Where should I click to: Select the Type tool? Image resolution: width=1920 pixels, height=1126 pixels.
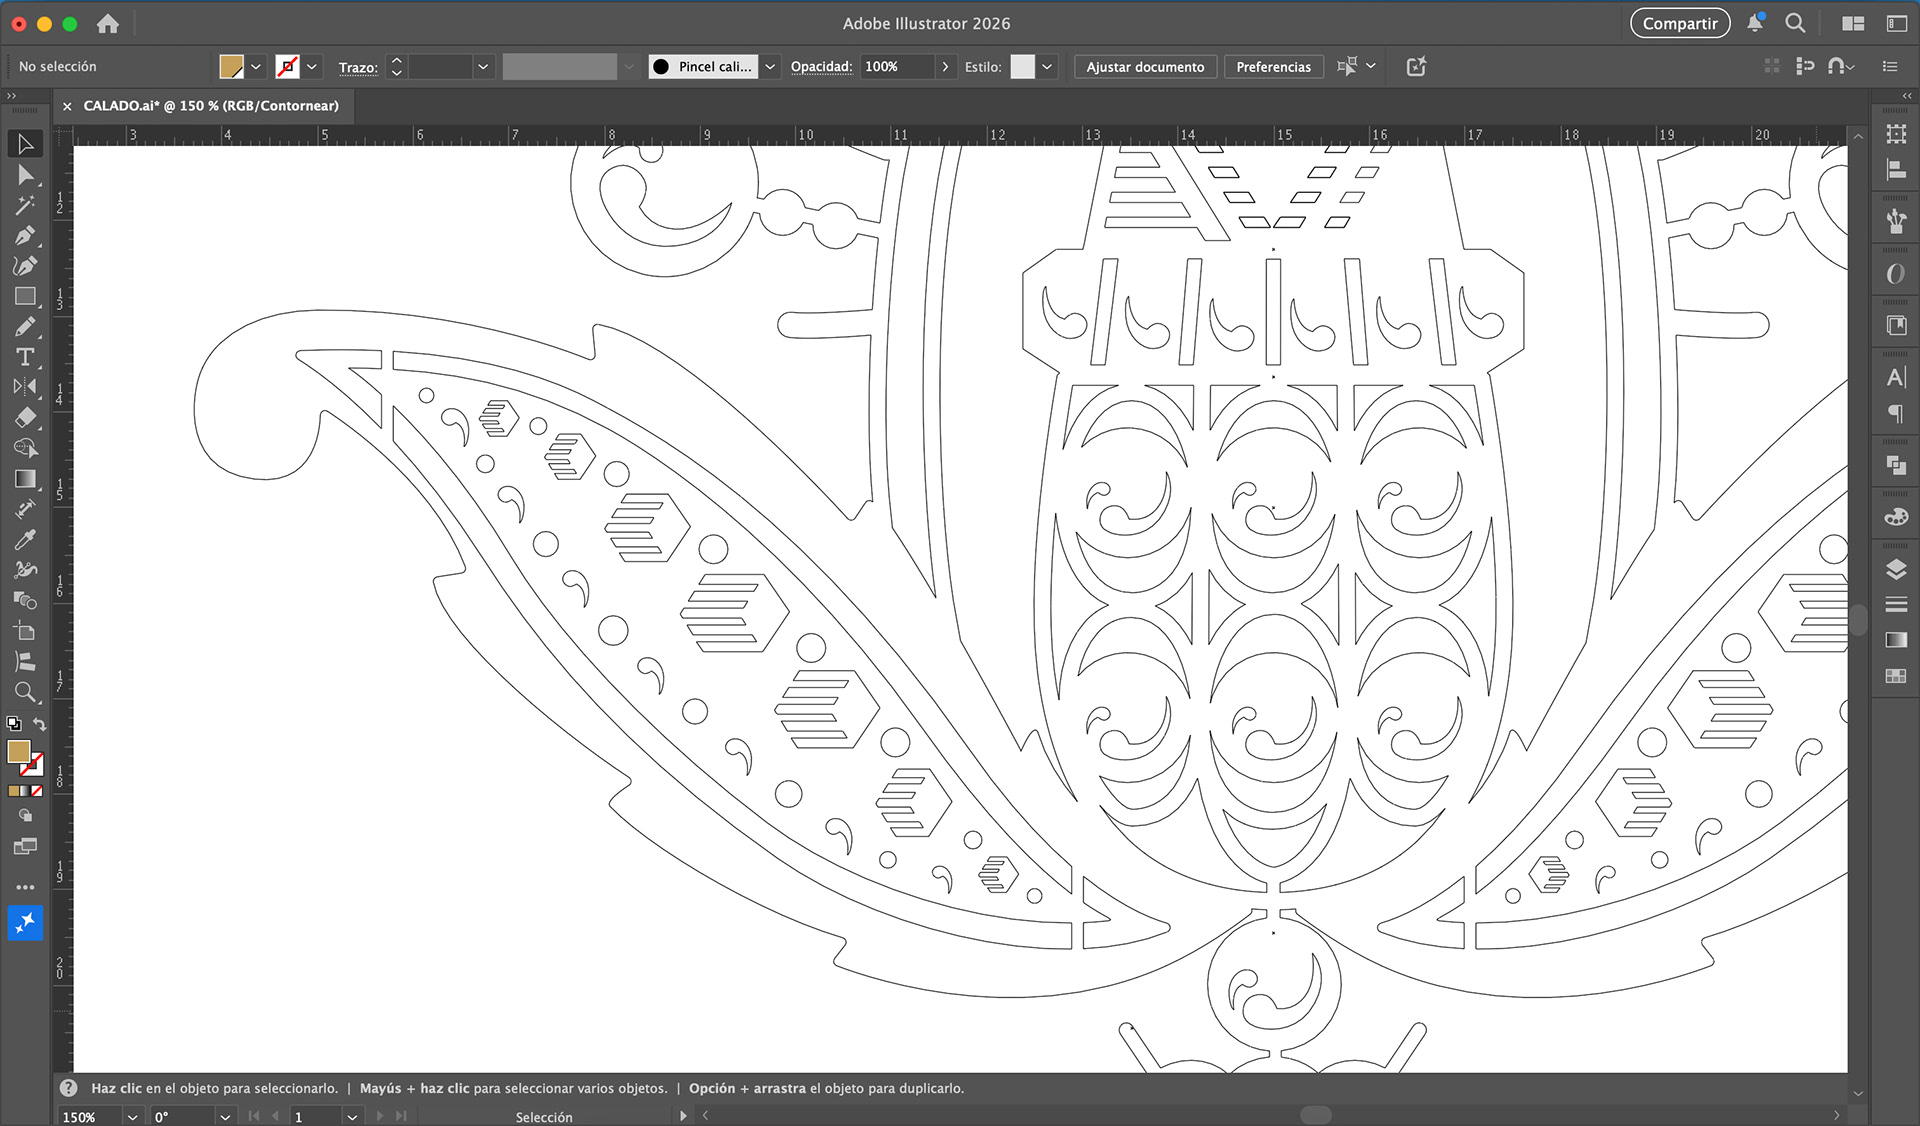[25, 357]
